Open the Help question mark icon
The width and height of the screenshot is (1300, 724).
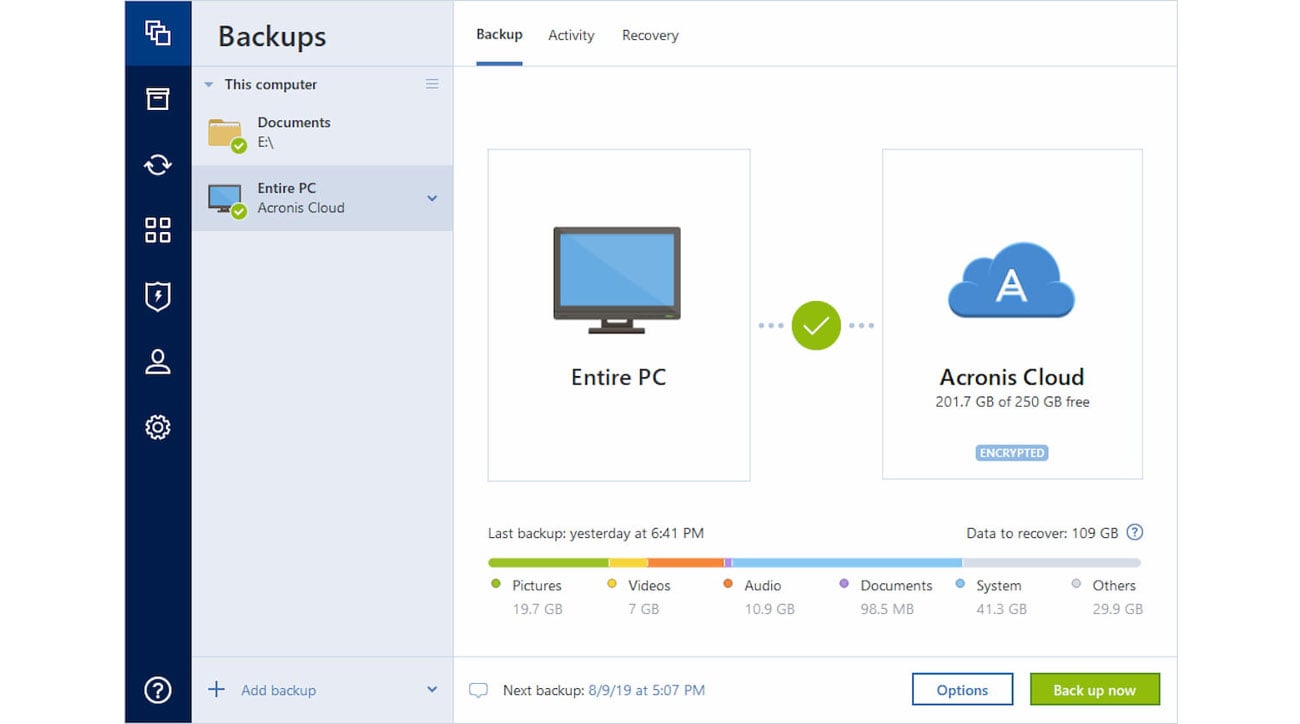click(158, 690)
